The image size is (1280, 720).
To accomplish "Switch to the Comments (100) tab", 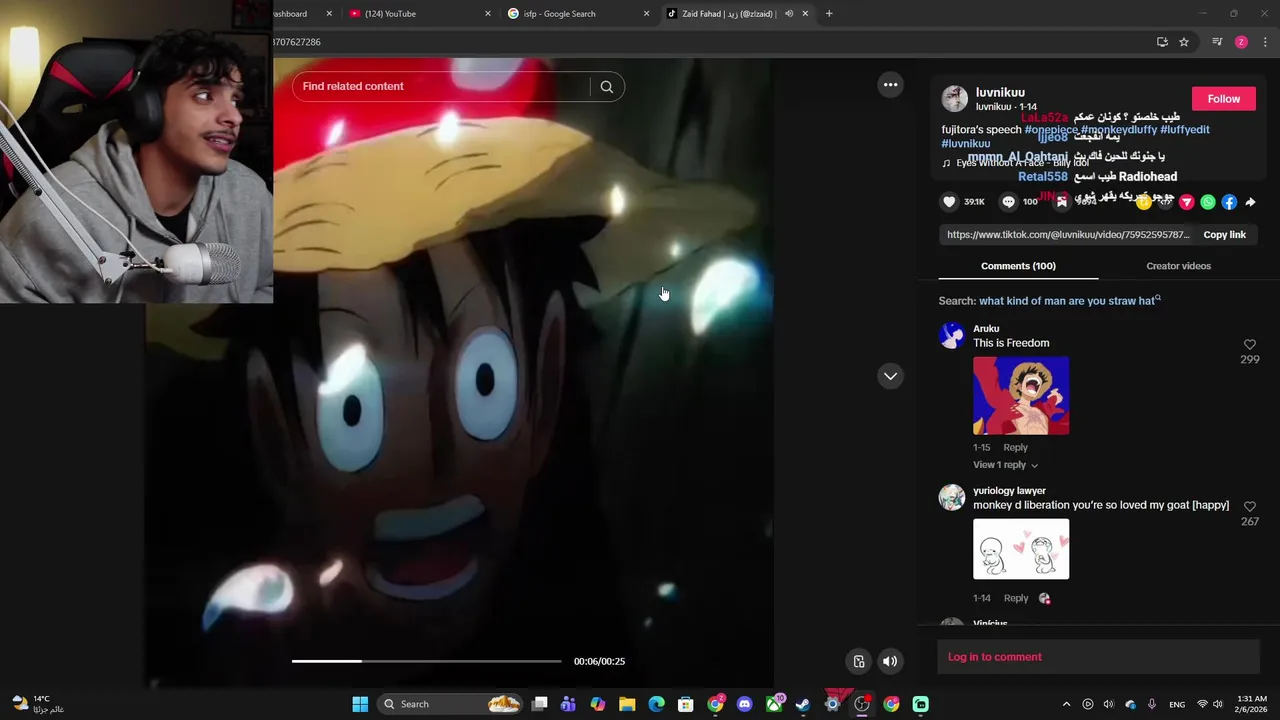I will tap(1018, 266).
